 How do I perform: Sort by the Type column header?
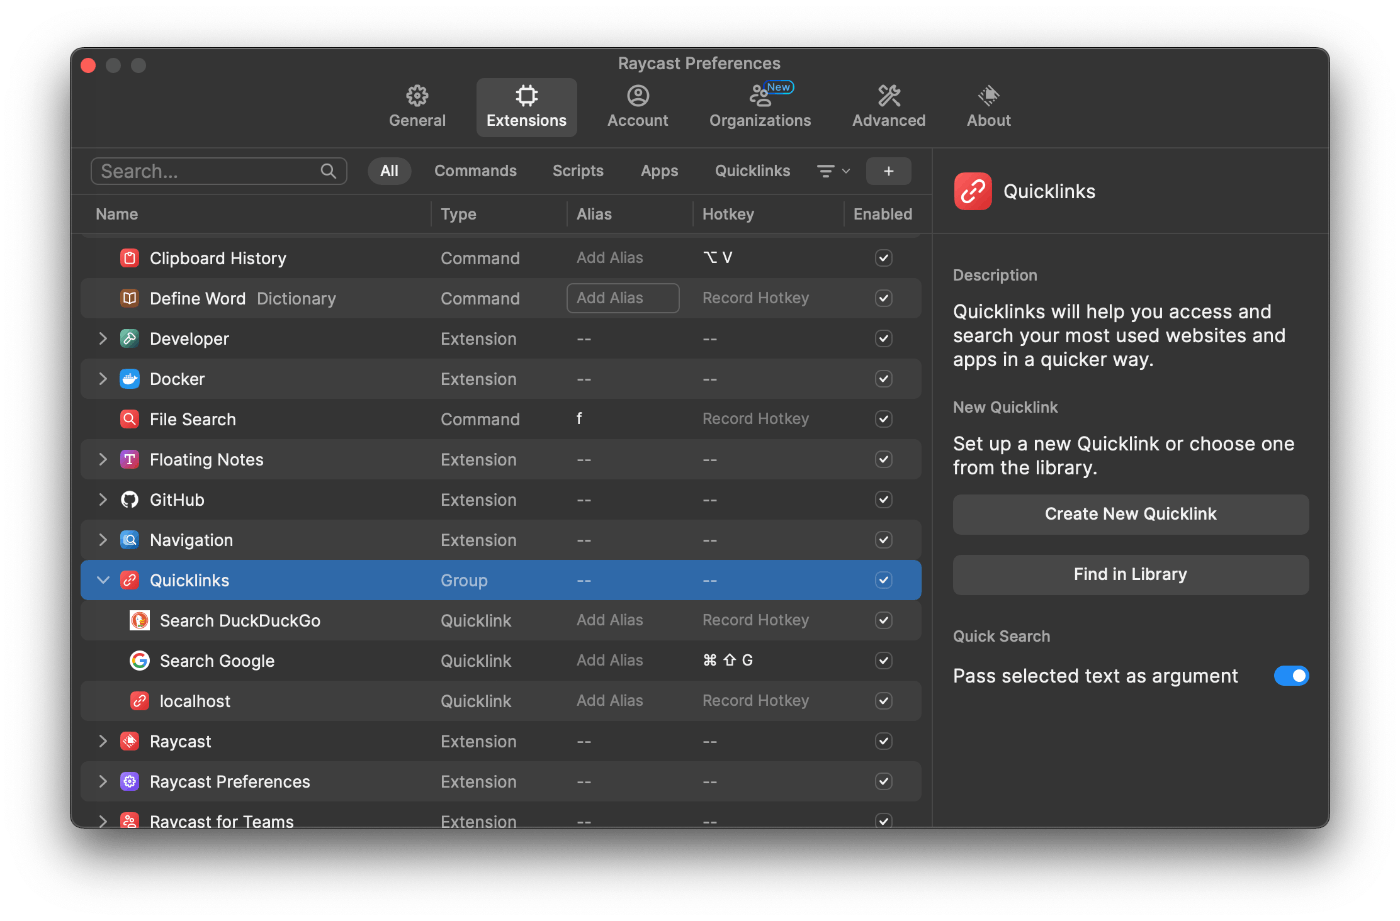click(x=458, y=214)
